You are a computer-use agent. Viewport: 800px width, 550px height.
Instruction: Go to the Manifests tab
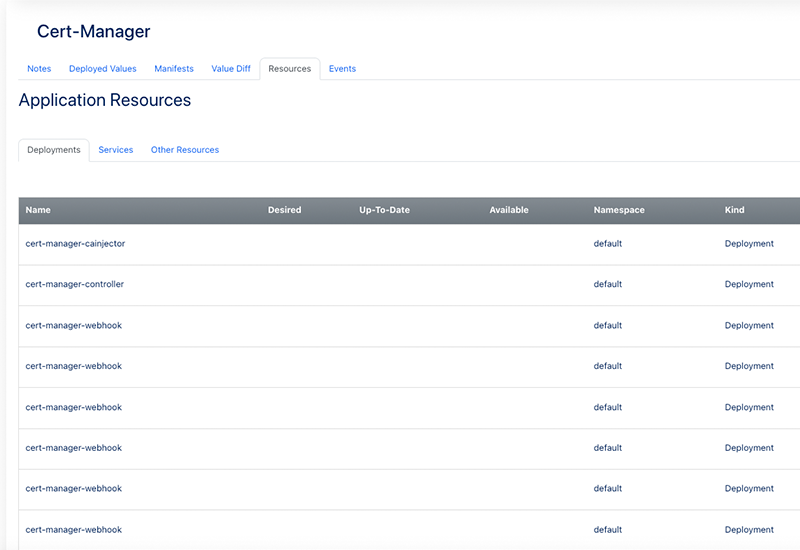coord(174,69)
